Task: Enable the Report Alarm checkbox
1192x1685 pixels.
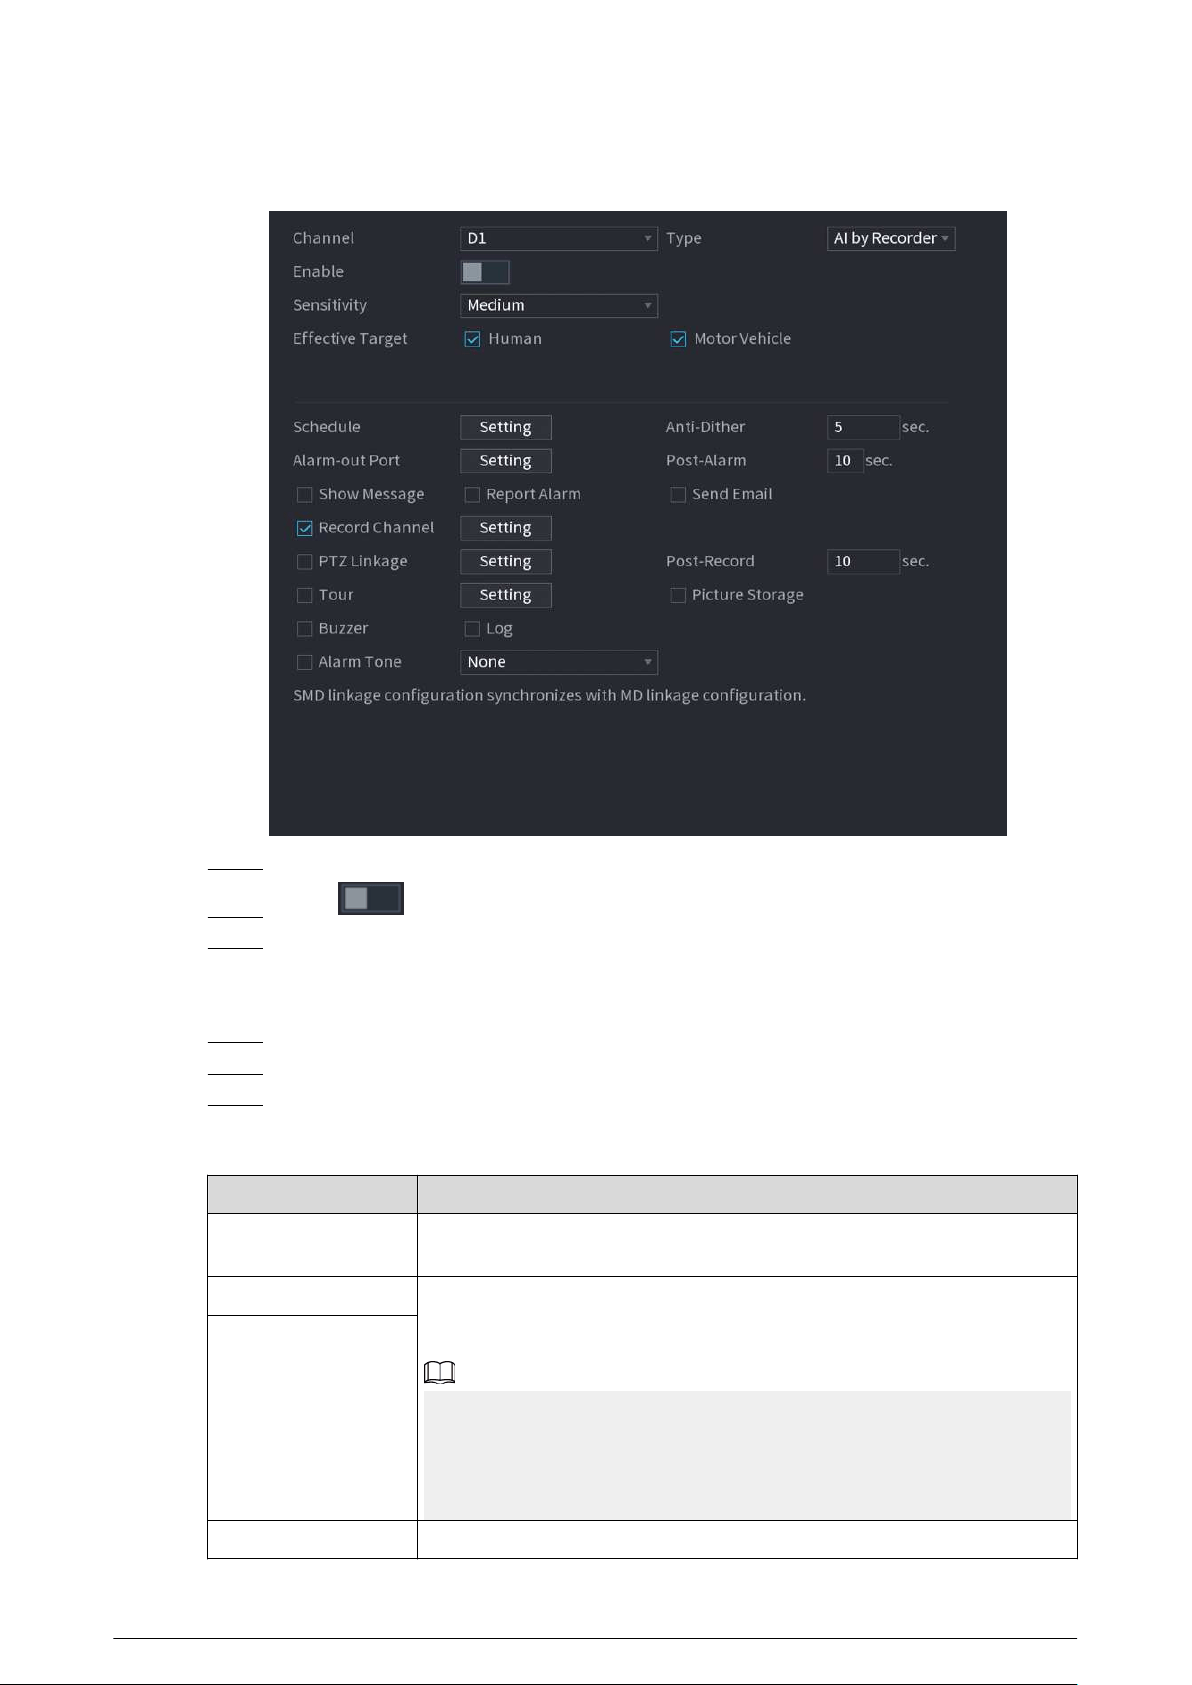Action: coord(472,495)
